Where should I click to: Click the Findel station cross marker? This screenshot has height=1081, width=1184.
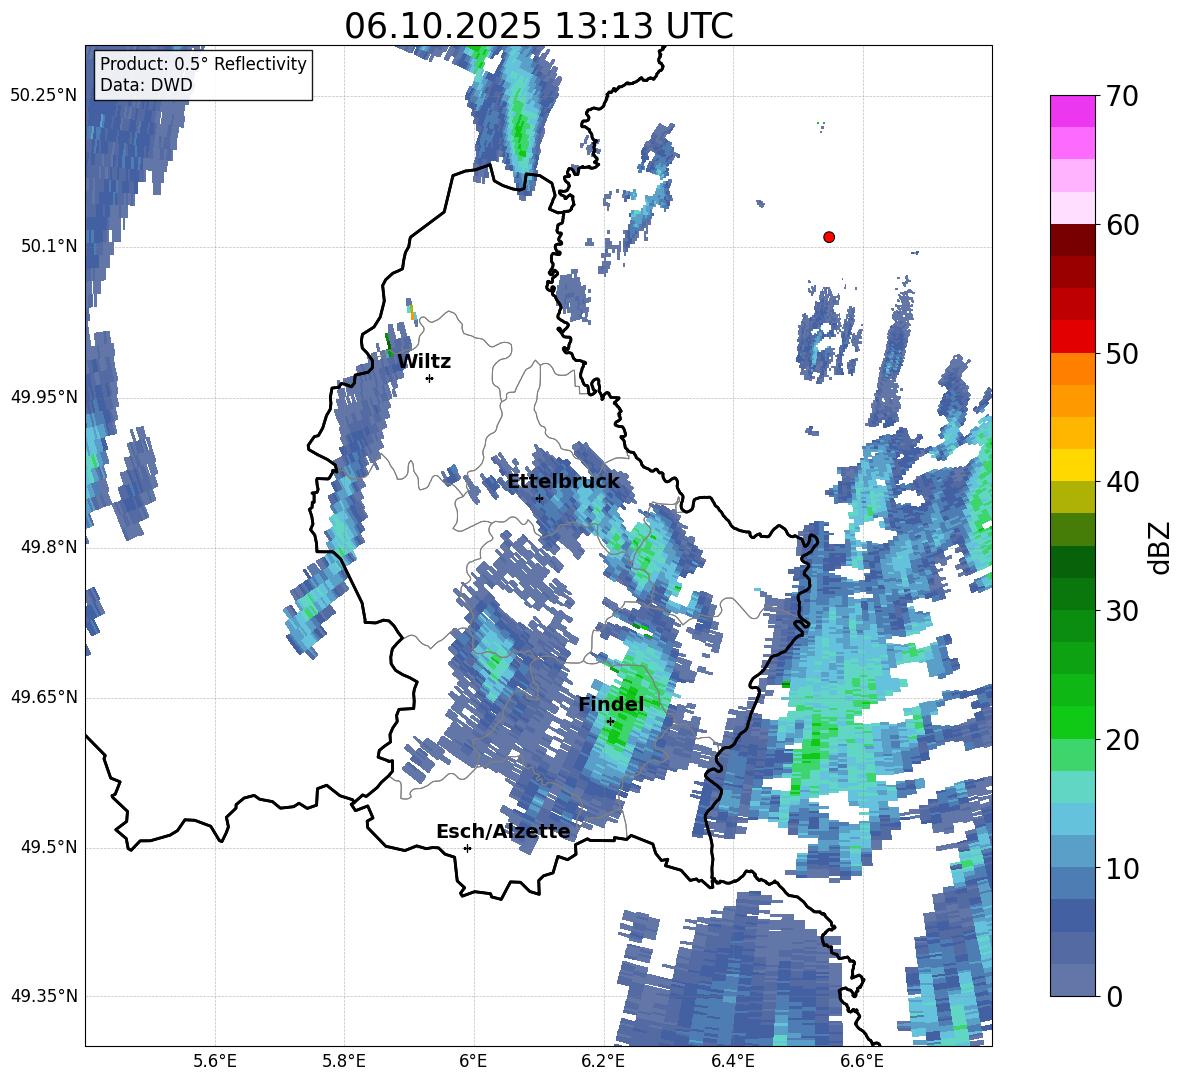pyautogui.click(x=610, y=722)
